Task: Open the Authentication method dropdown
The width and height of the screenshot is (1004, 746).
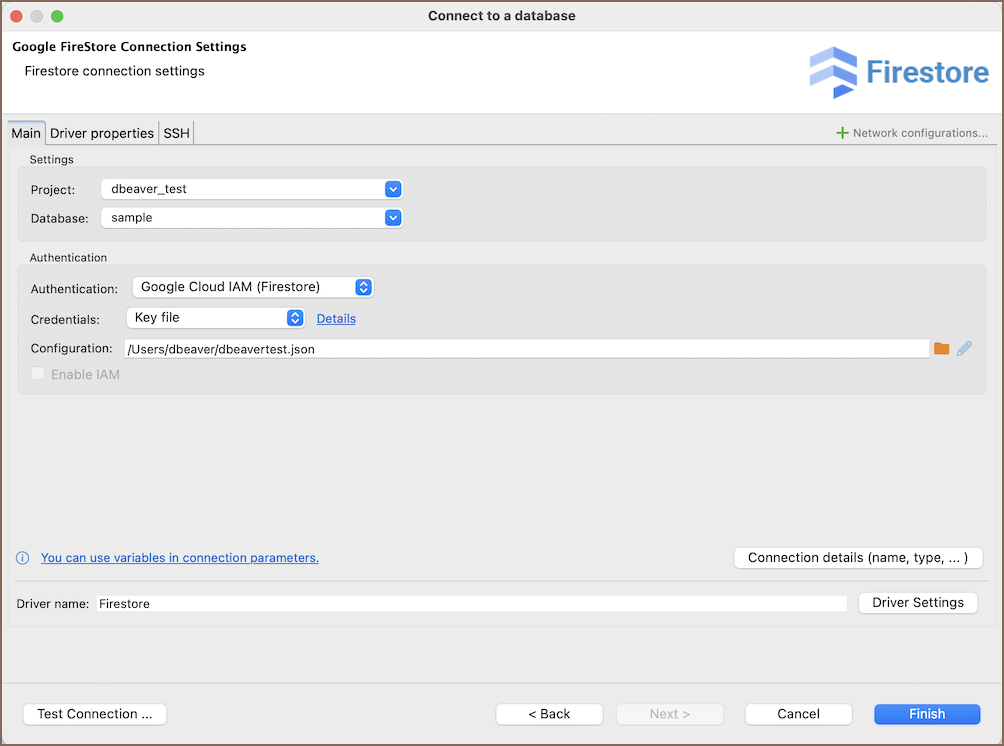Action: pos(364,287)
